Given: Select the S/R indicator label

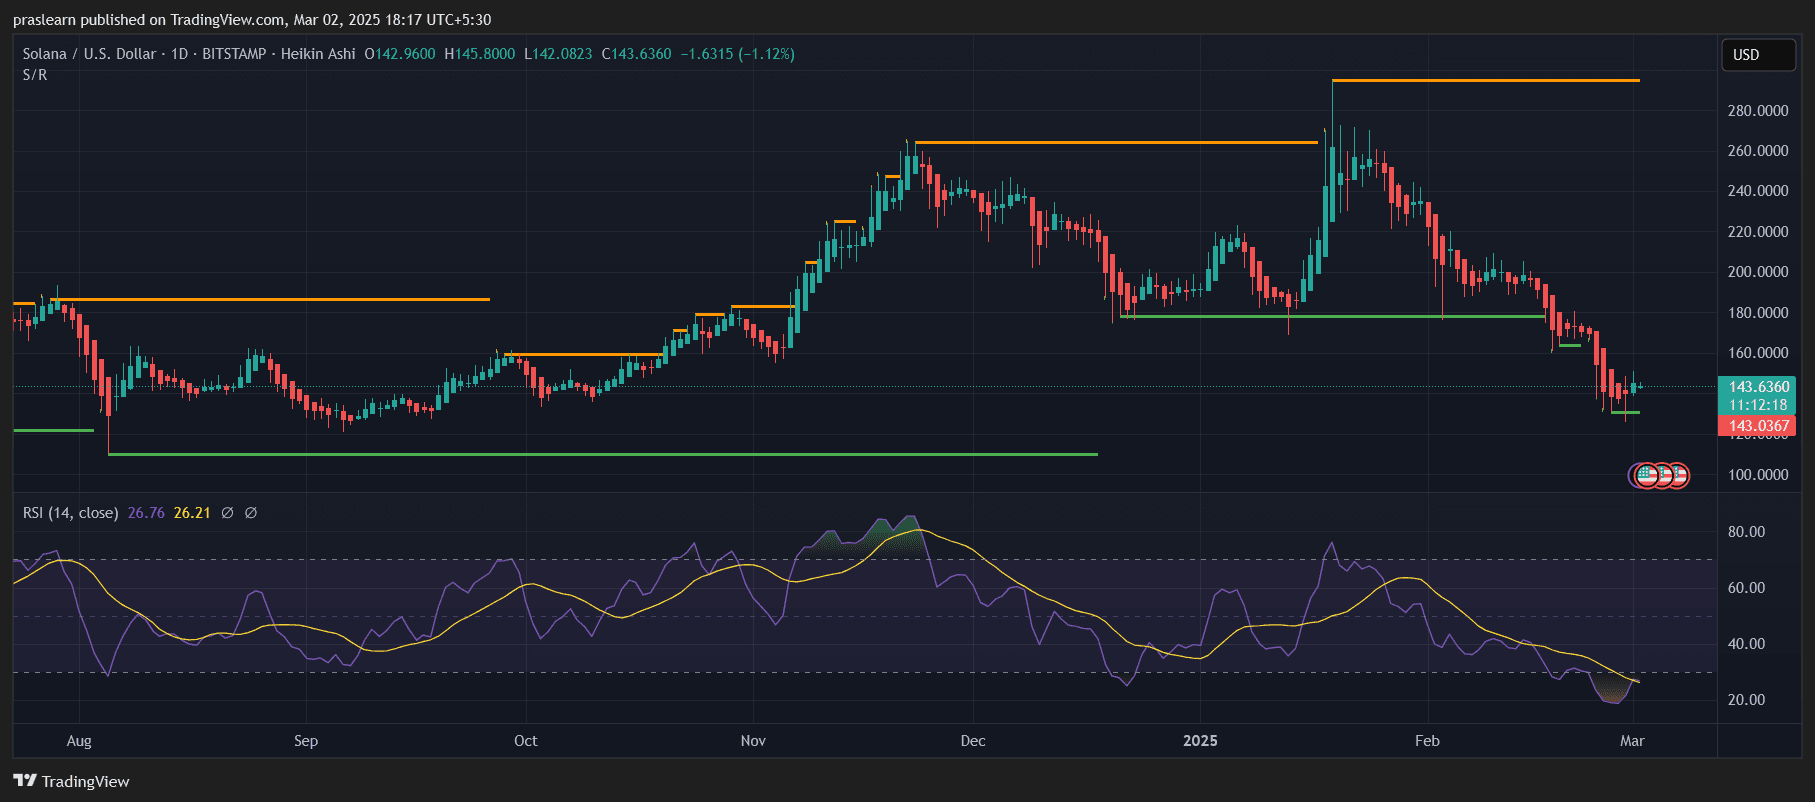Looking at the screenshot, I should pyautogui.click(x=35, y=75).
